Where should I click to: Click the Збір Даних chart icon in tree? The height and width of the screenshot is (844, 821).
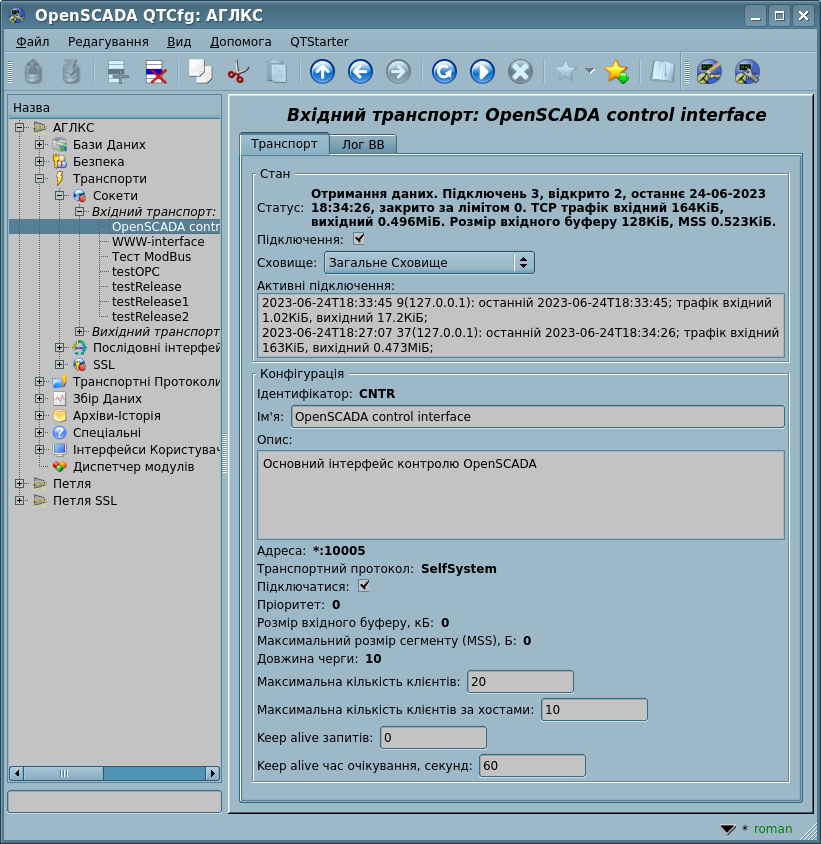point(59,398)
